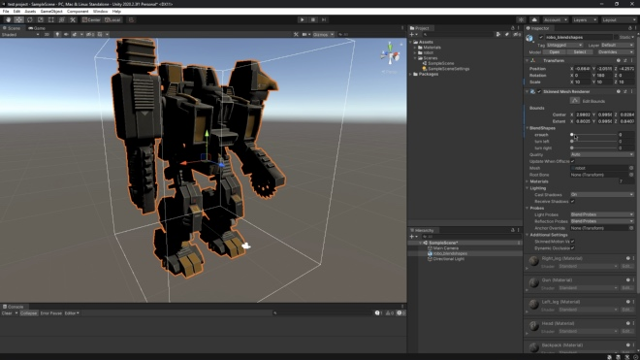Click the Play button
Viewport: 640px width, 360px height.
click(302, 20)
